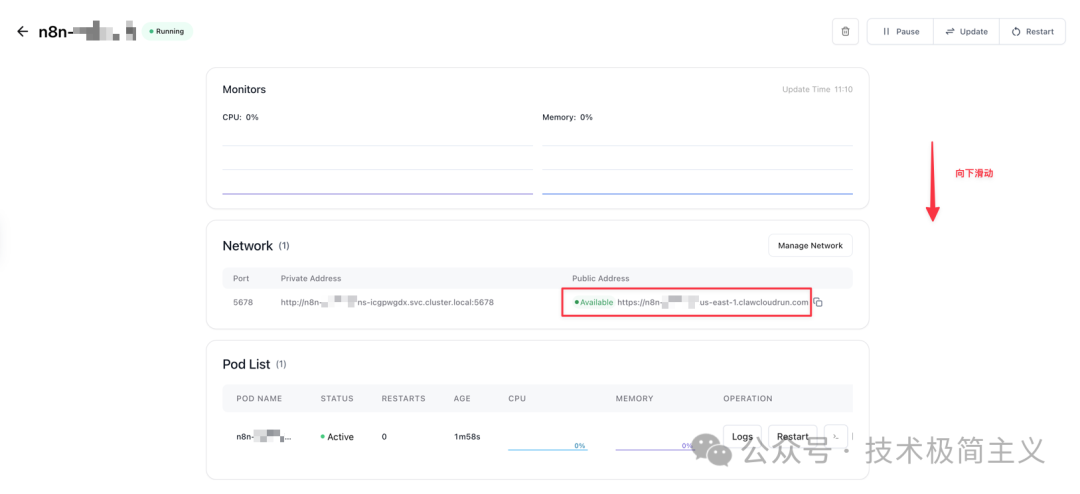Viewport: 1080px width, 494px height.
Task: Click the pod CPU usage bar
Action: 548,448
